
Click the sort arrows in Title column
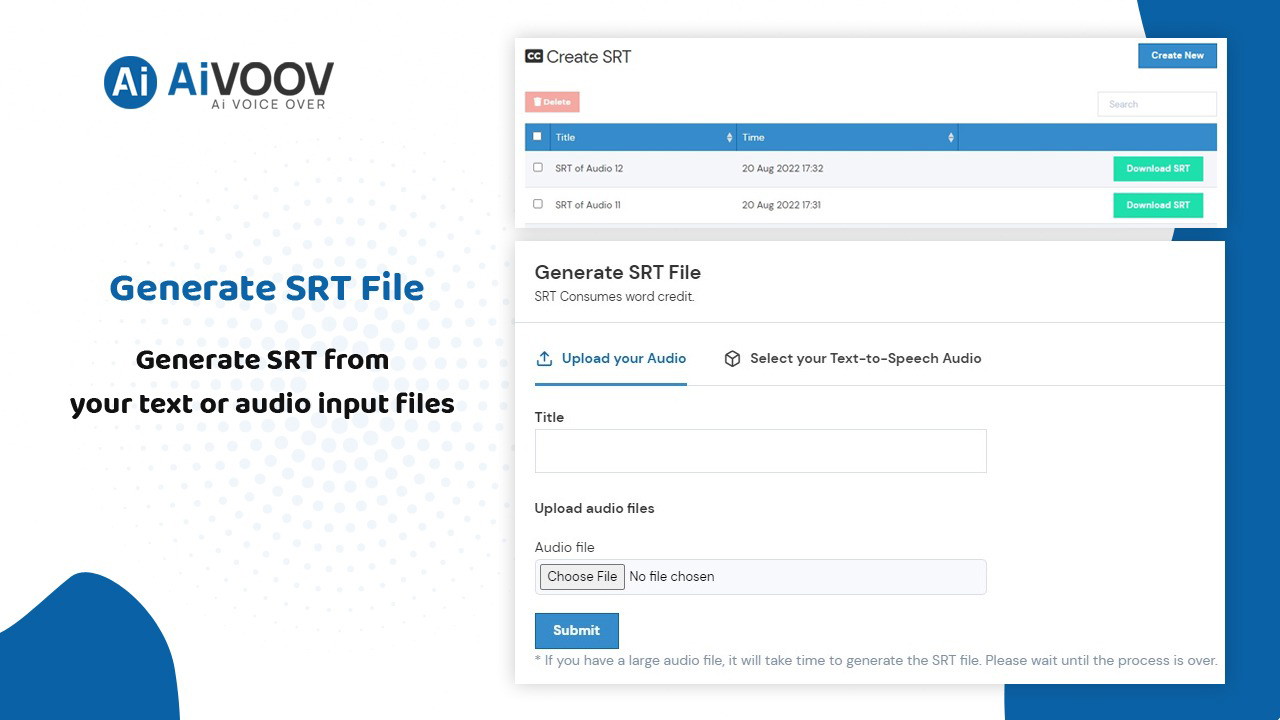coord(729,138)
